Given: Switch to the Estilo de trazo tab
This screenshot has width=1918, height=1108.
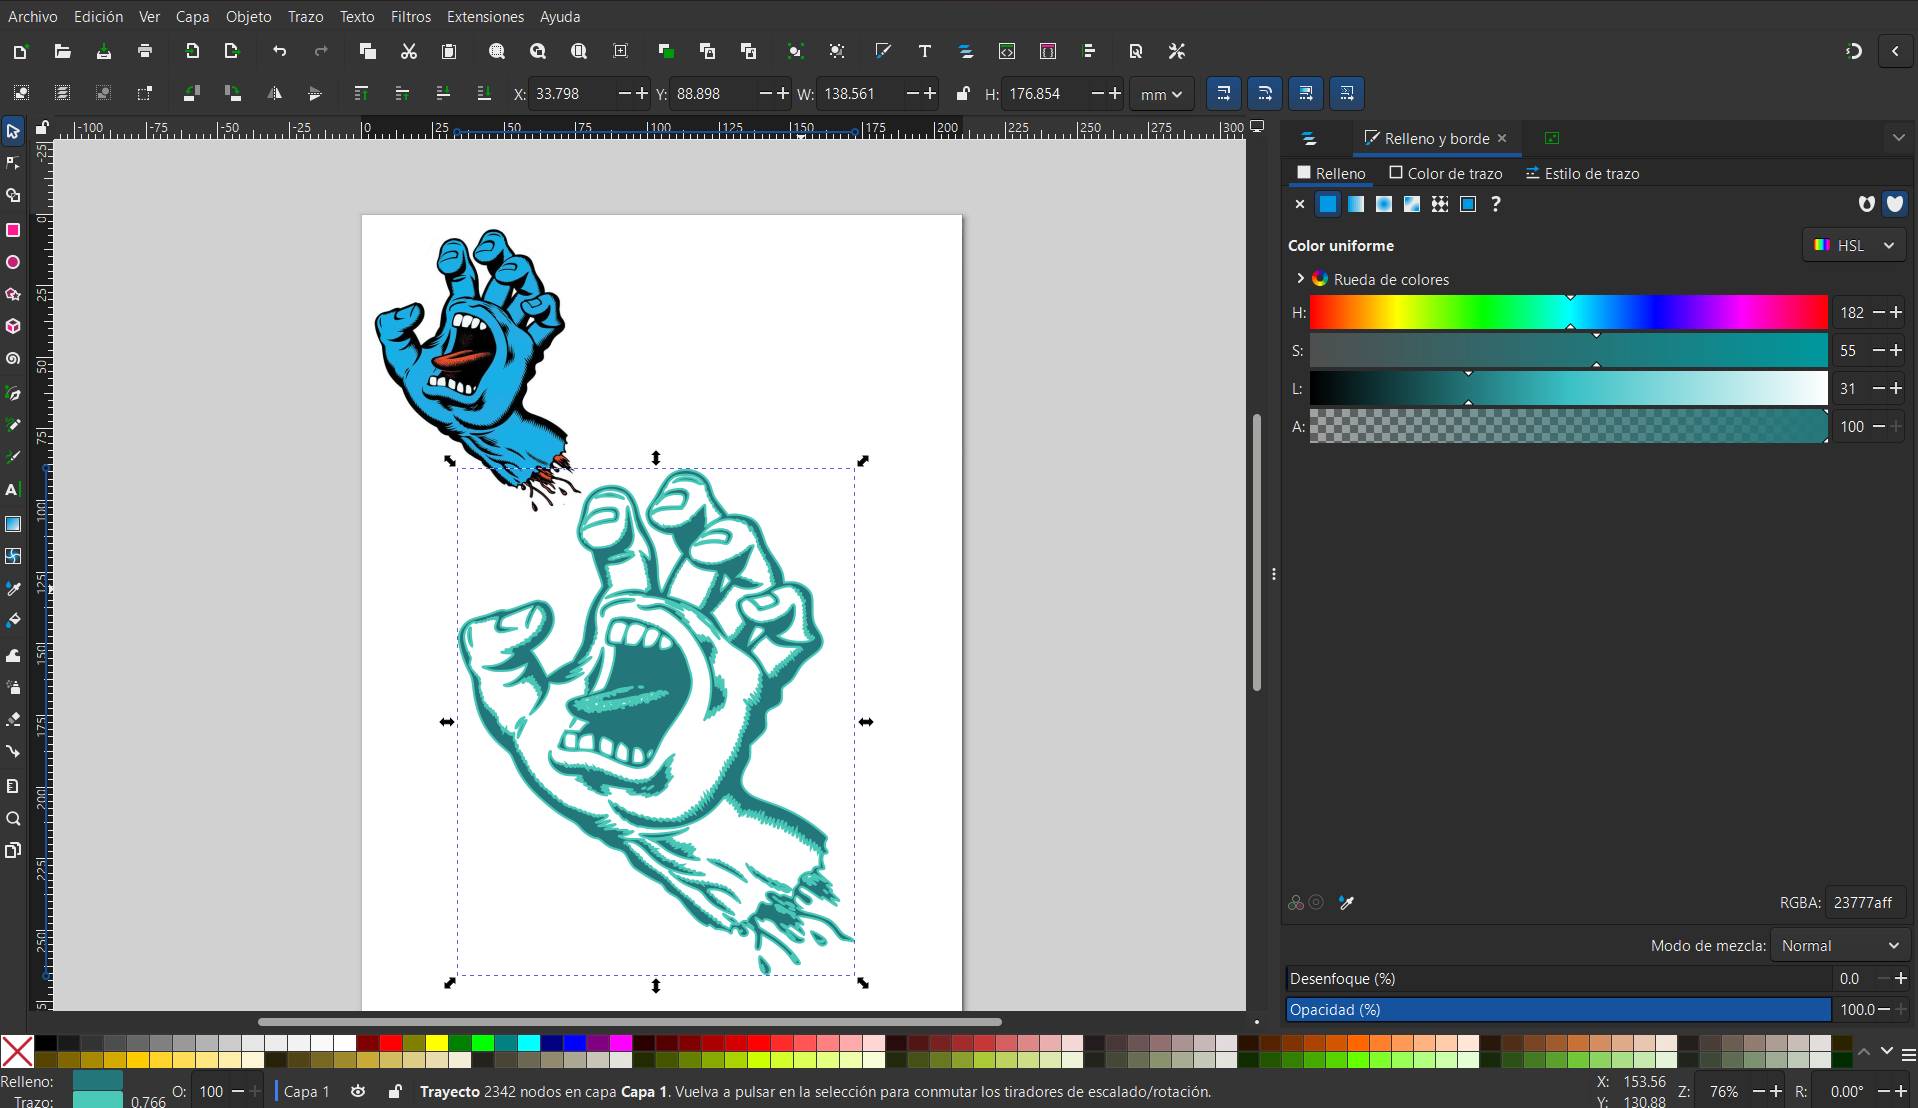Looking at the screenshot, I should click(x=1590, y=173).
